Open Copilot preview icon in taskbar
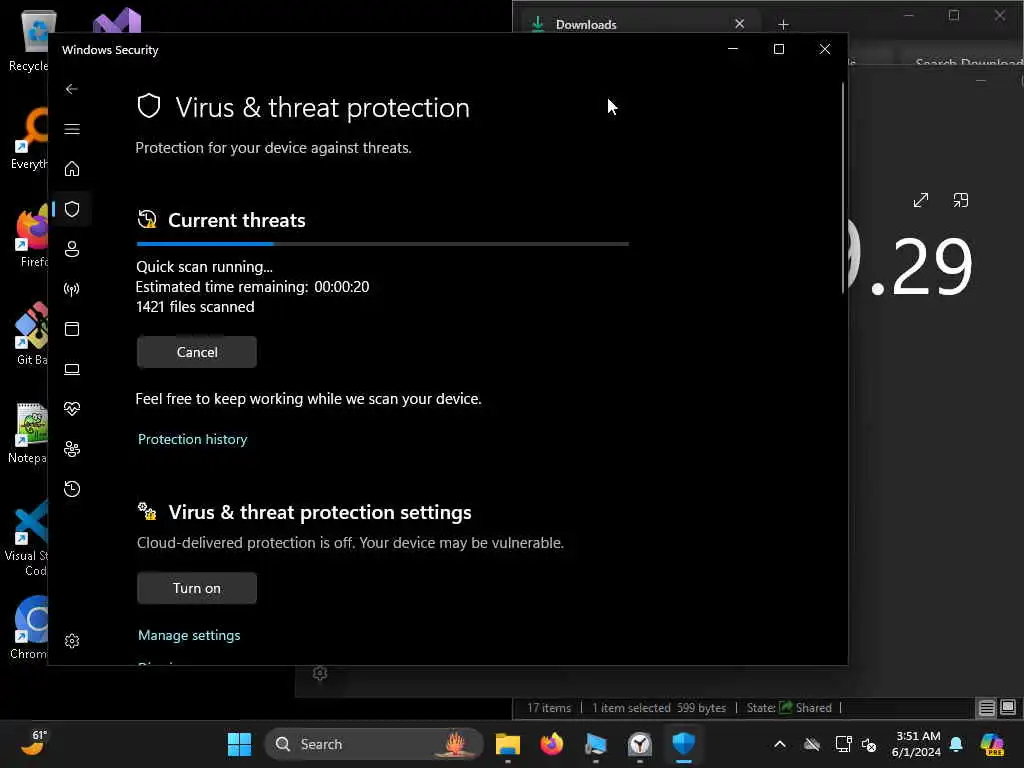The height and width of the screenshot is (768, 1024). 992,744
